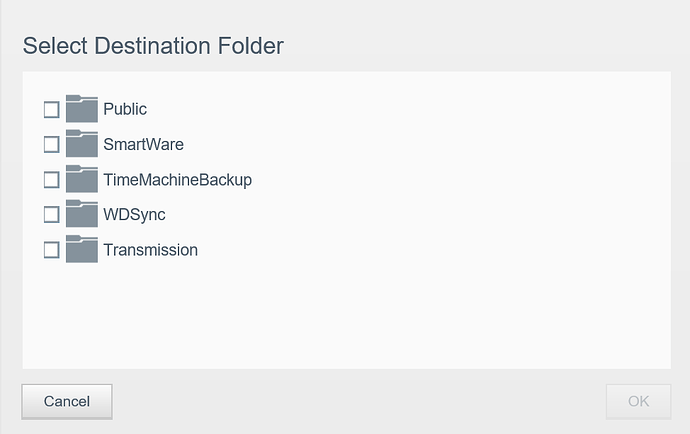The image size is (690, 434).
Task: Click the WDSync folder icon
Action: [x=81, y=215]
